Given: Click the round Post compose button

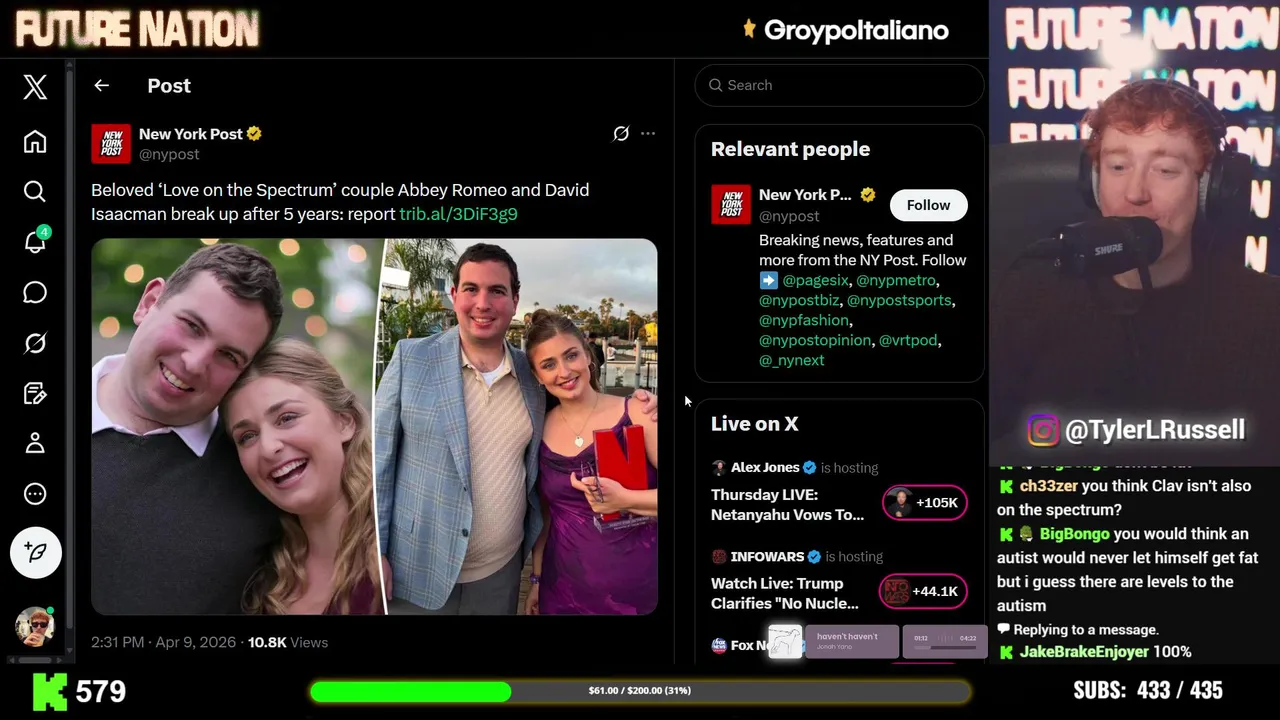Looking at the screenshot, I should coord(36,552).
